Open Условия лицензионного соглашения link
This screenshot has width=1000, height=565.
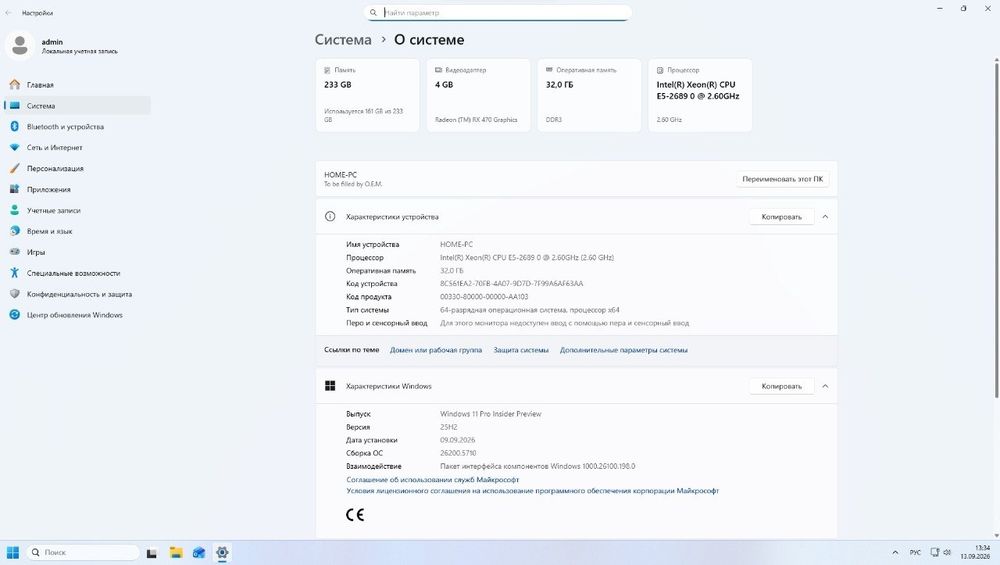[x=533, y=491]
